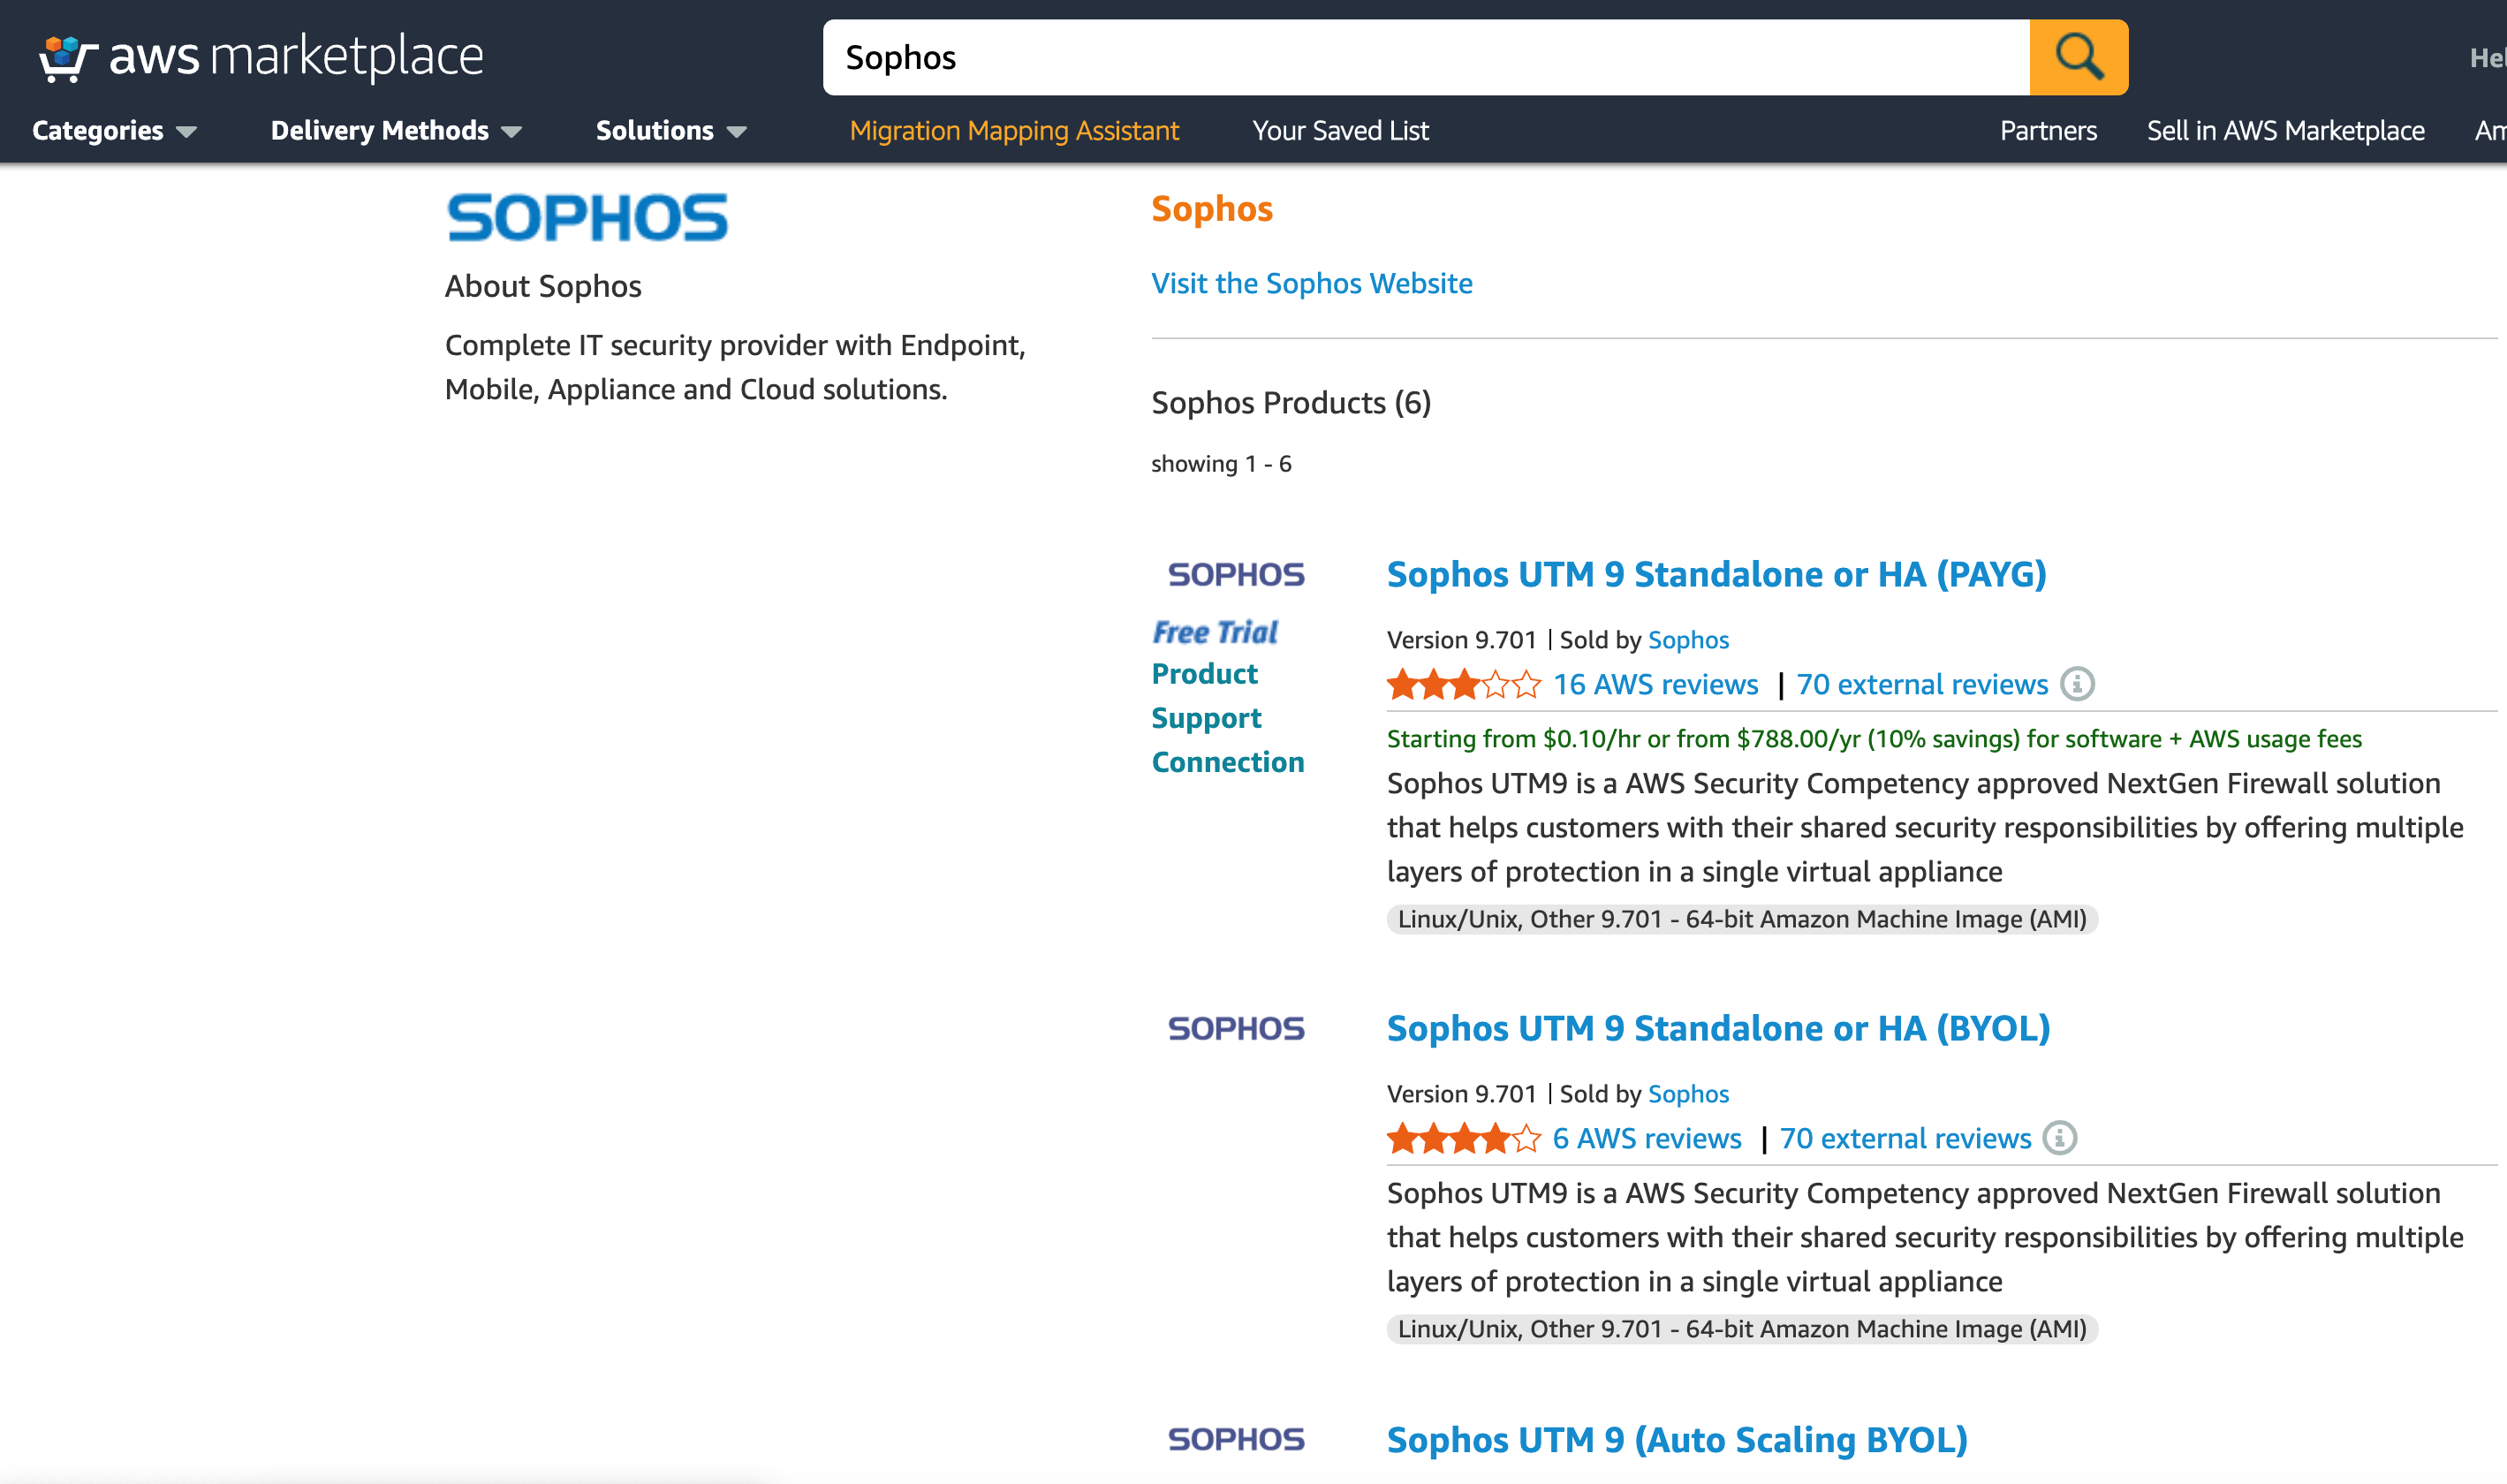Click the star rating for UTM 9 PAYG
The width and height of the screenshot is (2507, 1484).
(1464, 685)
